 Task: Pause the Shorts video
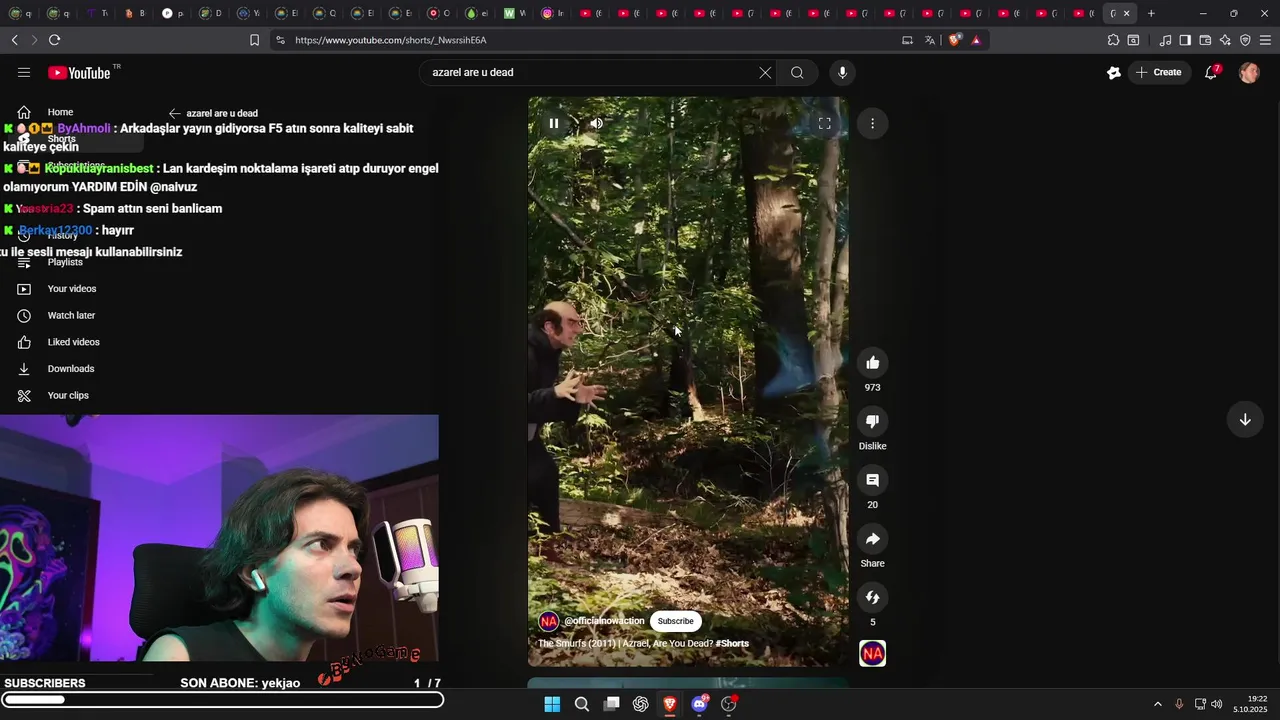click(x=553, y=123)
